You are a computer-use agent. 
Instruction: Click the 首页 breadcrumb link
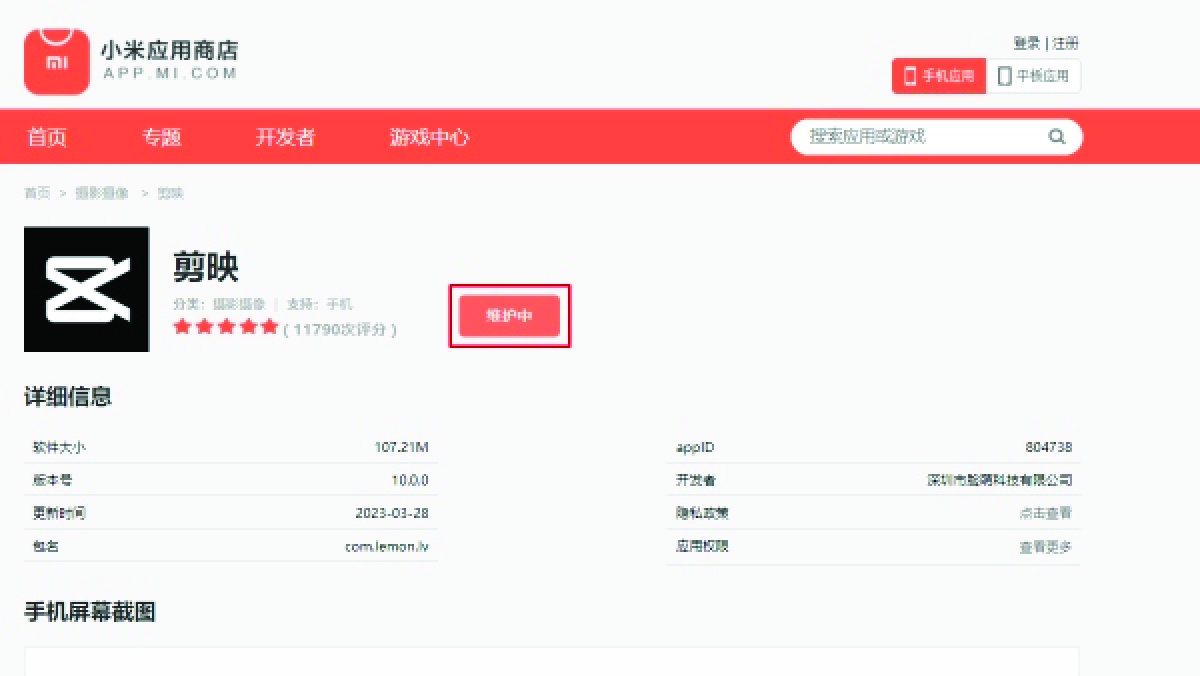click(x=37, y=193)
